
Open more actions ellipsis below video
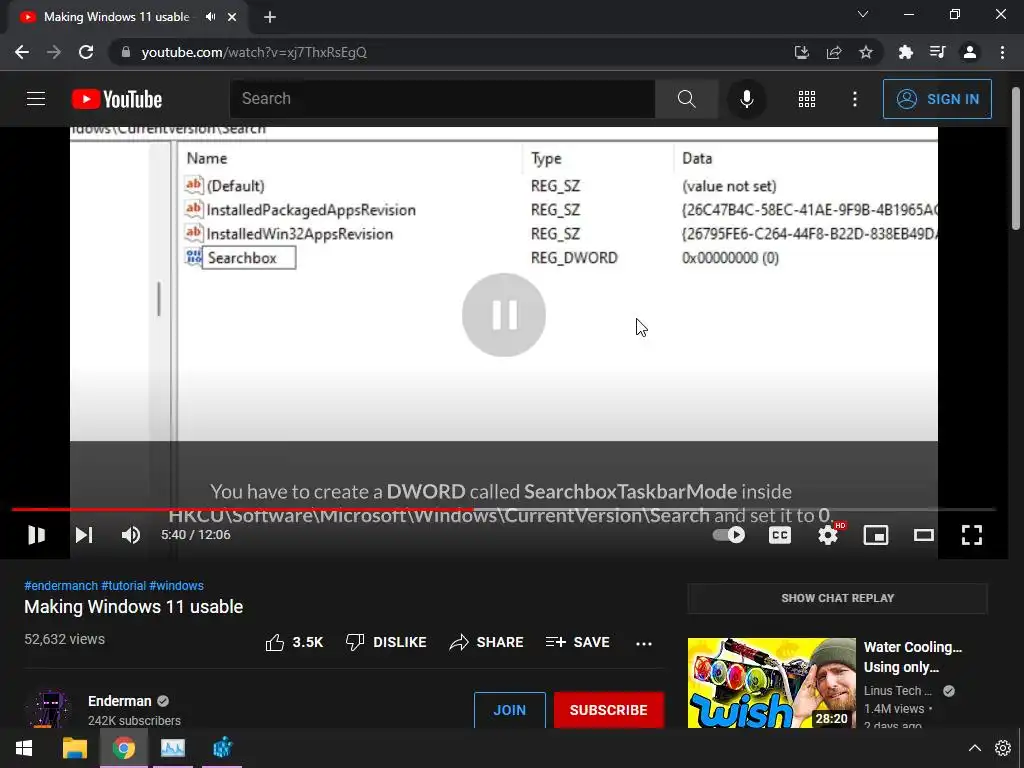point(644,643)
